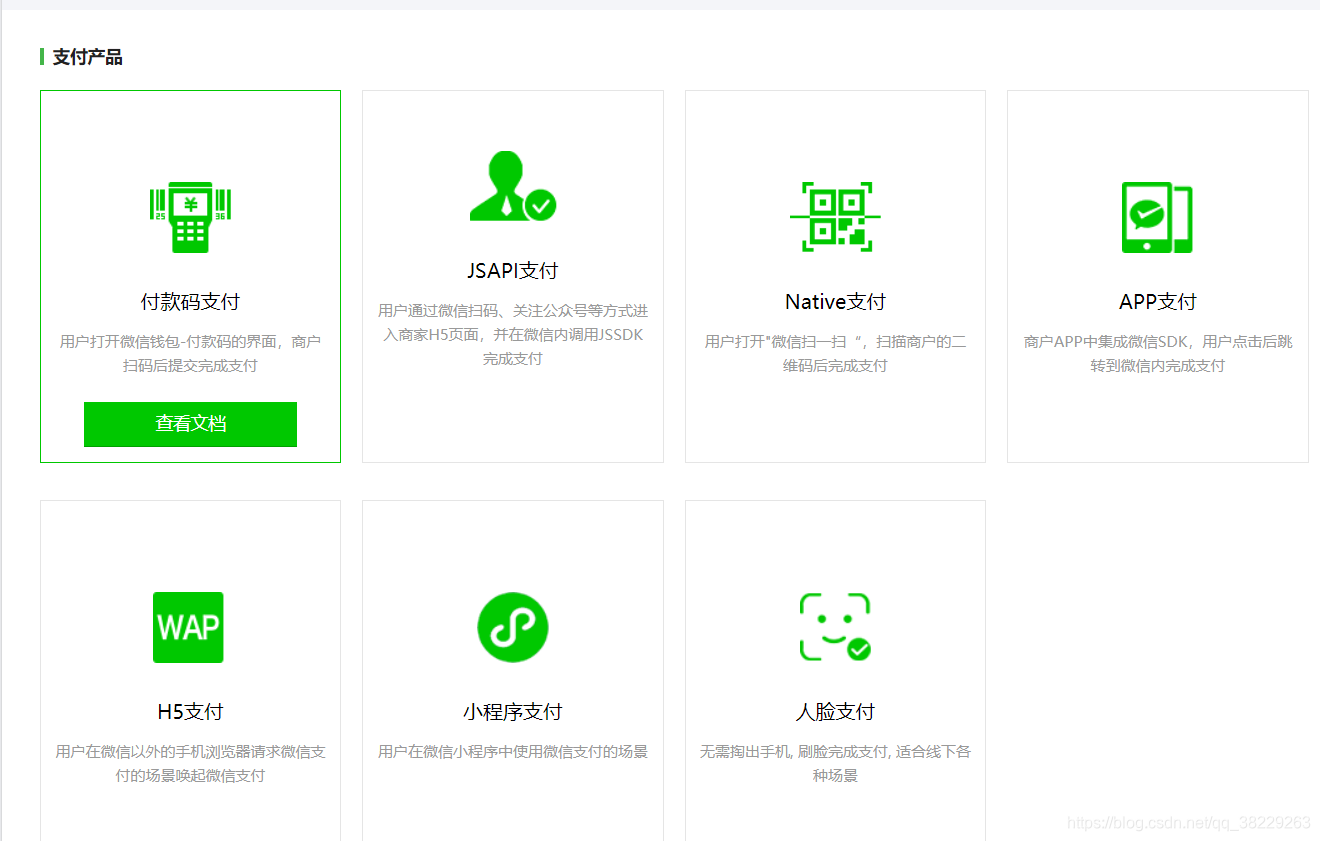Choose the APP支付 title
Viewport: 1320px width, 841px height.
point(1157,302)
